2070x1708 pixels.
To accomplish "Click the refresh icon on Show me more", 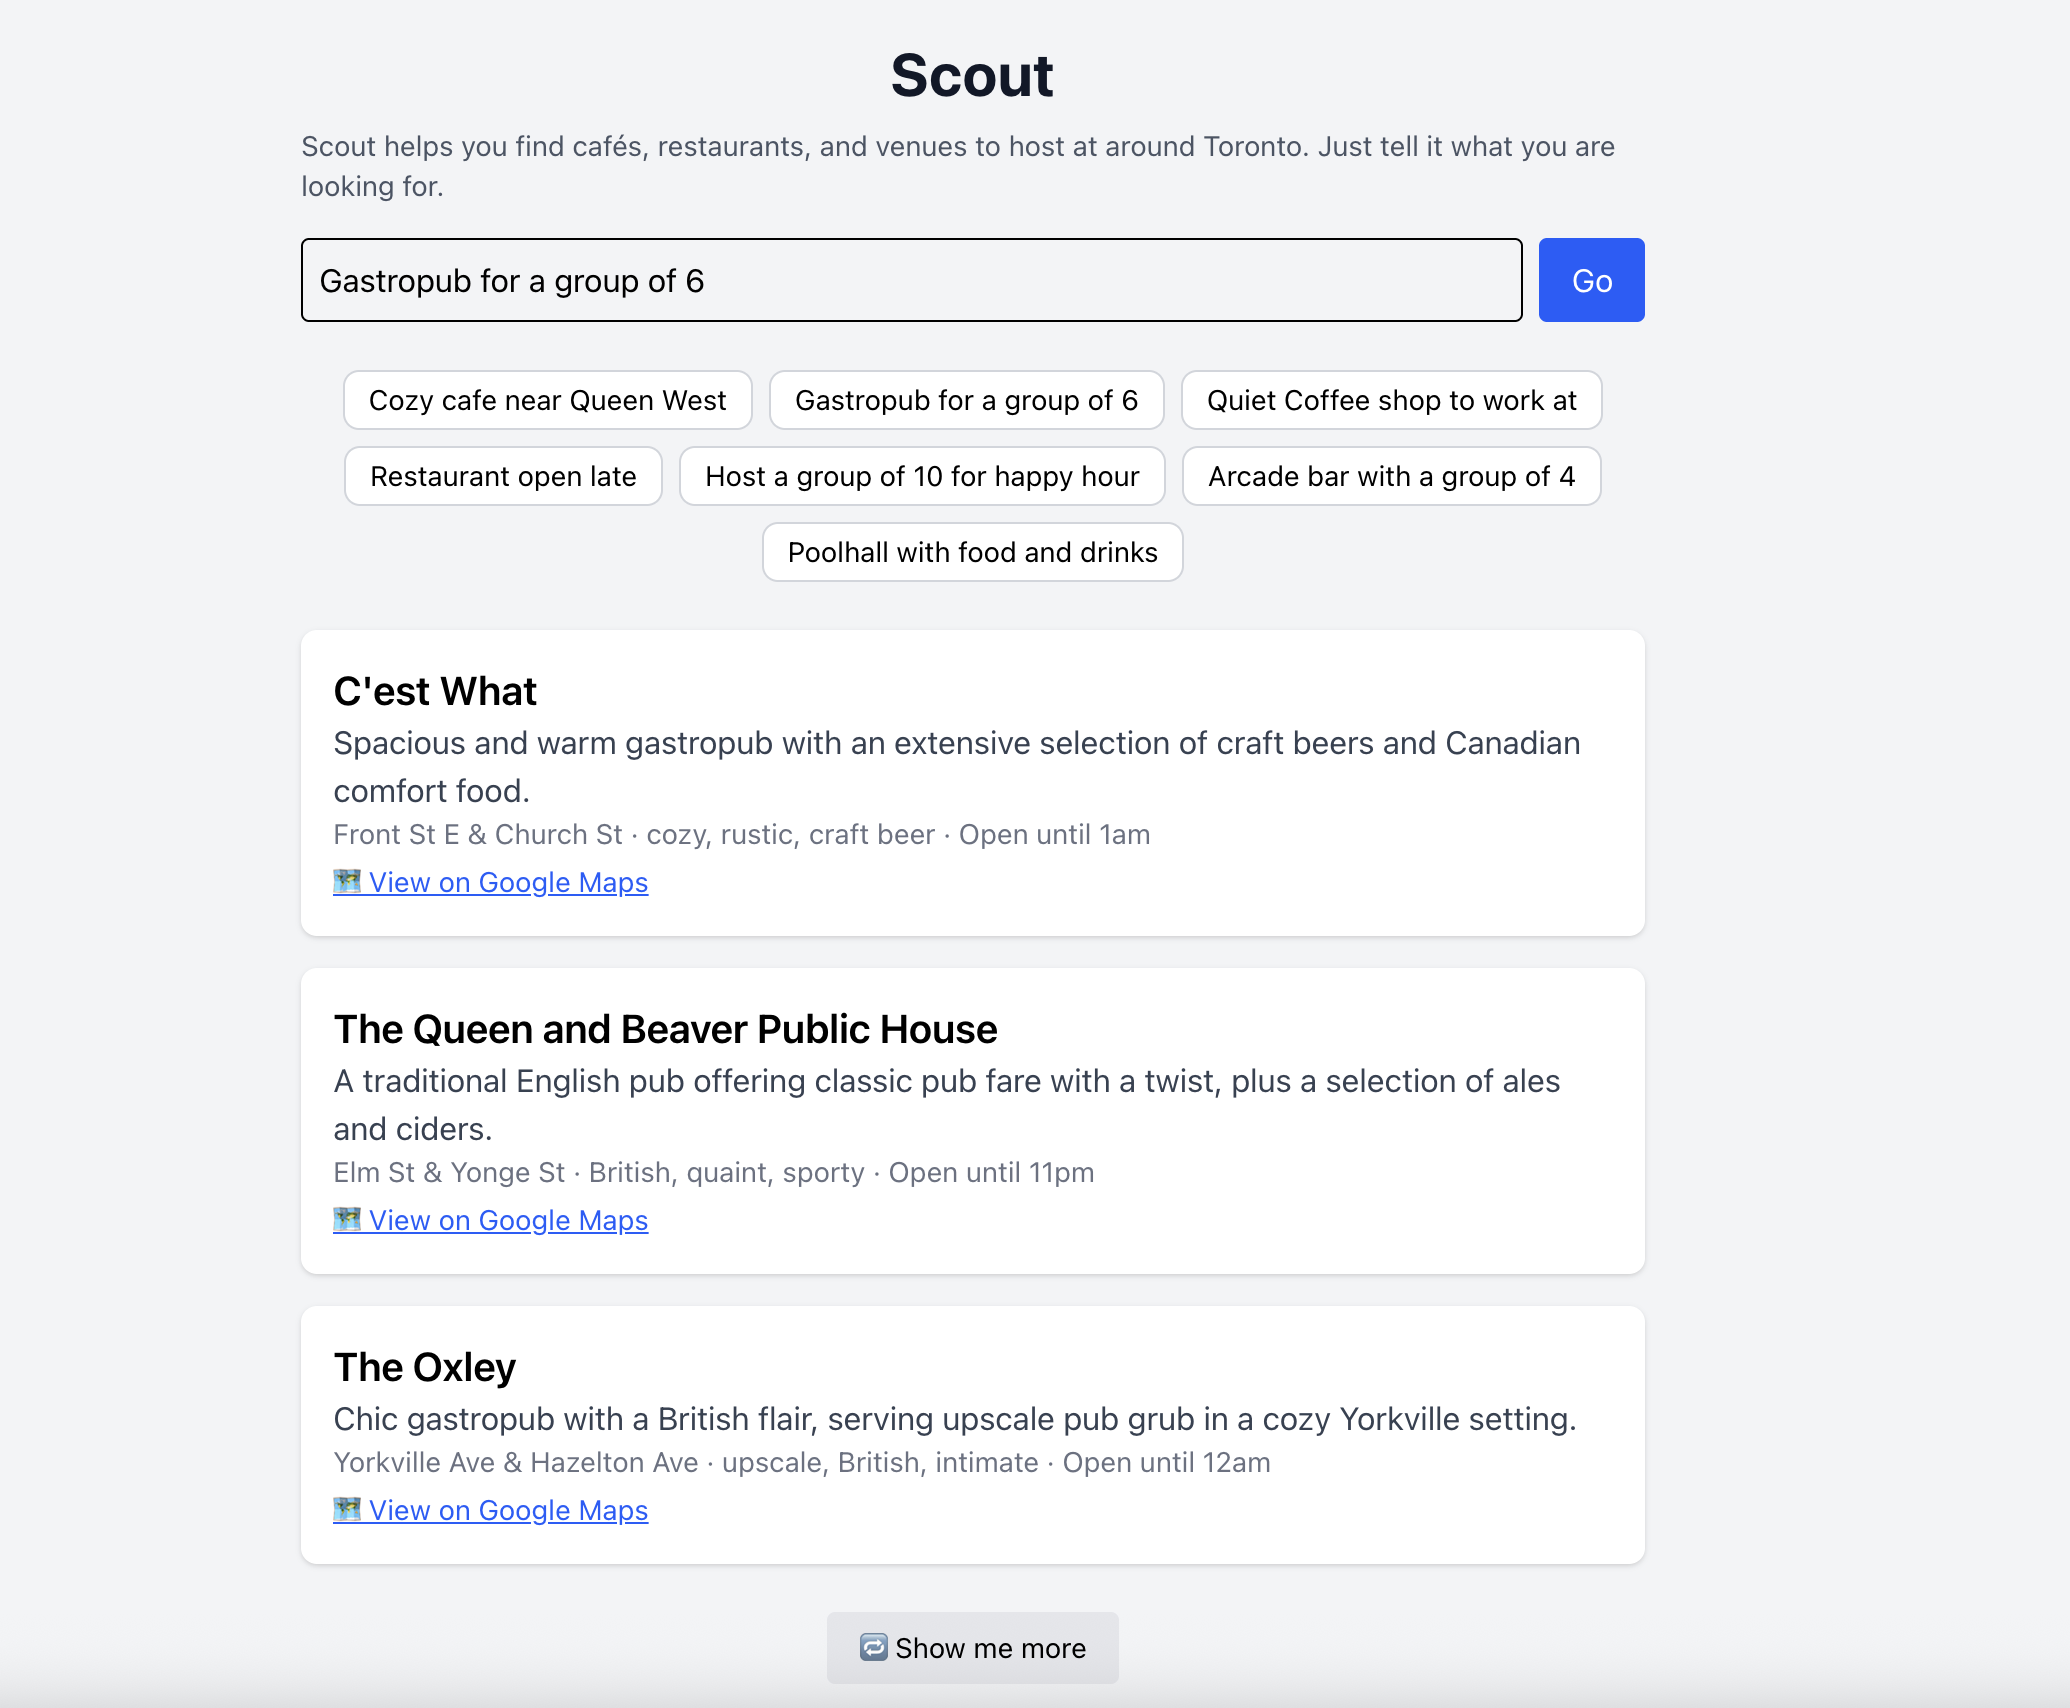I will 874,1647.
